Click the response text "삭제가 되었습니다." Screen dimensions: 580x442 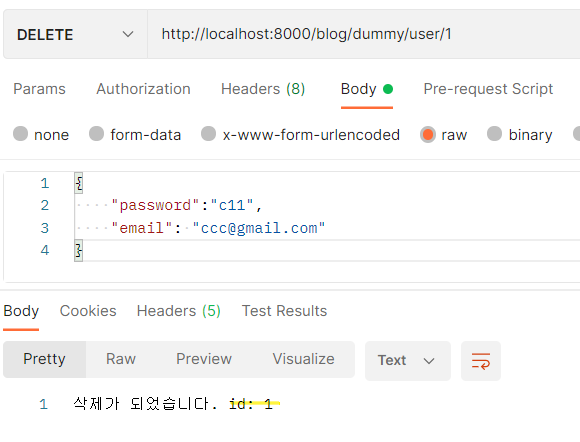(145, 404)
